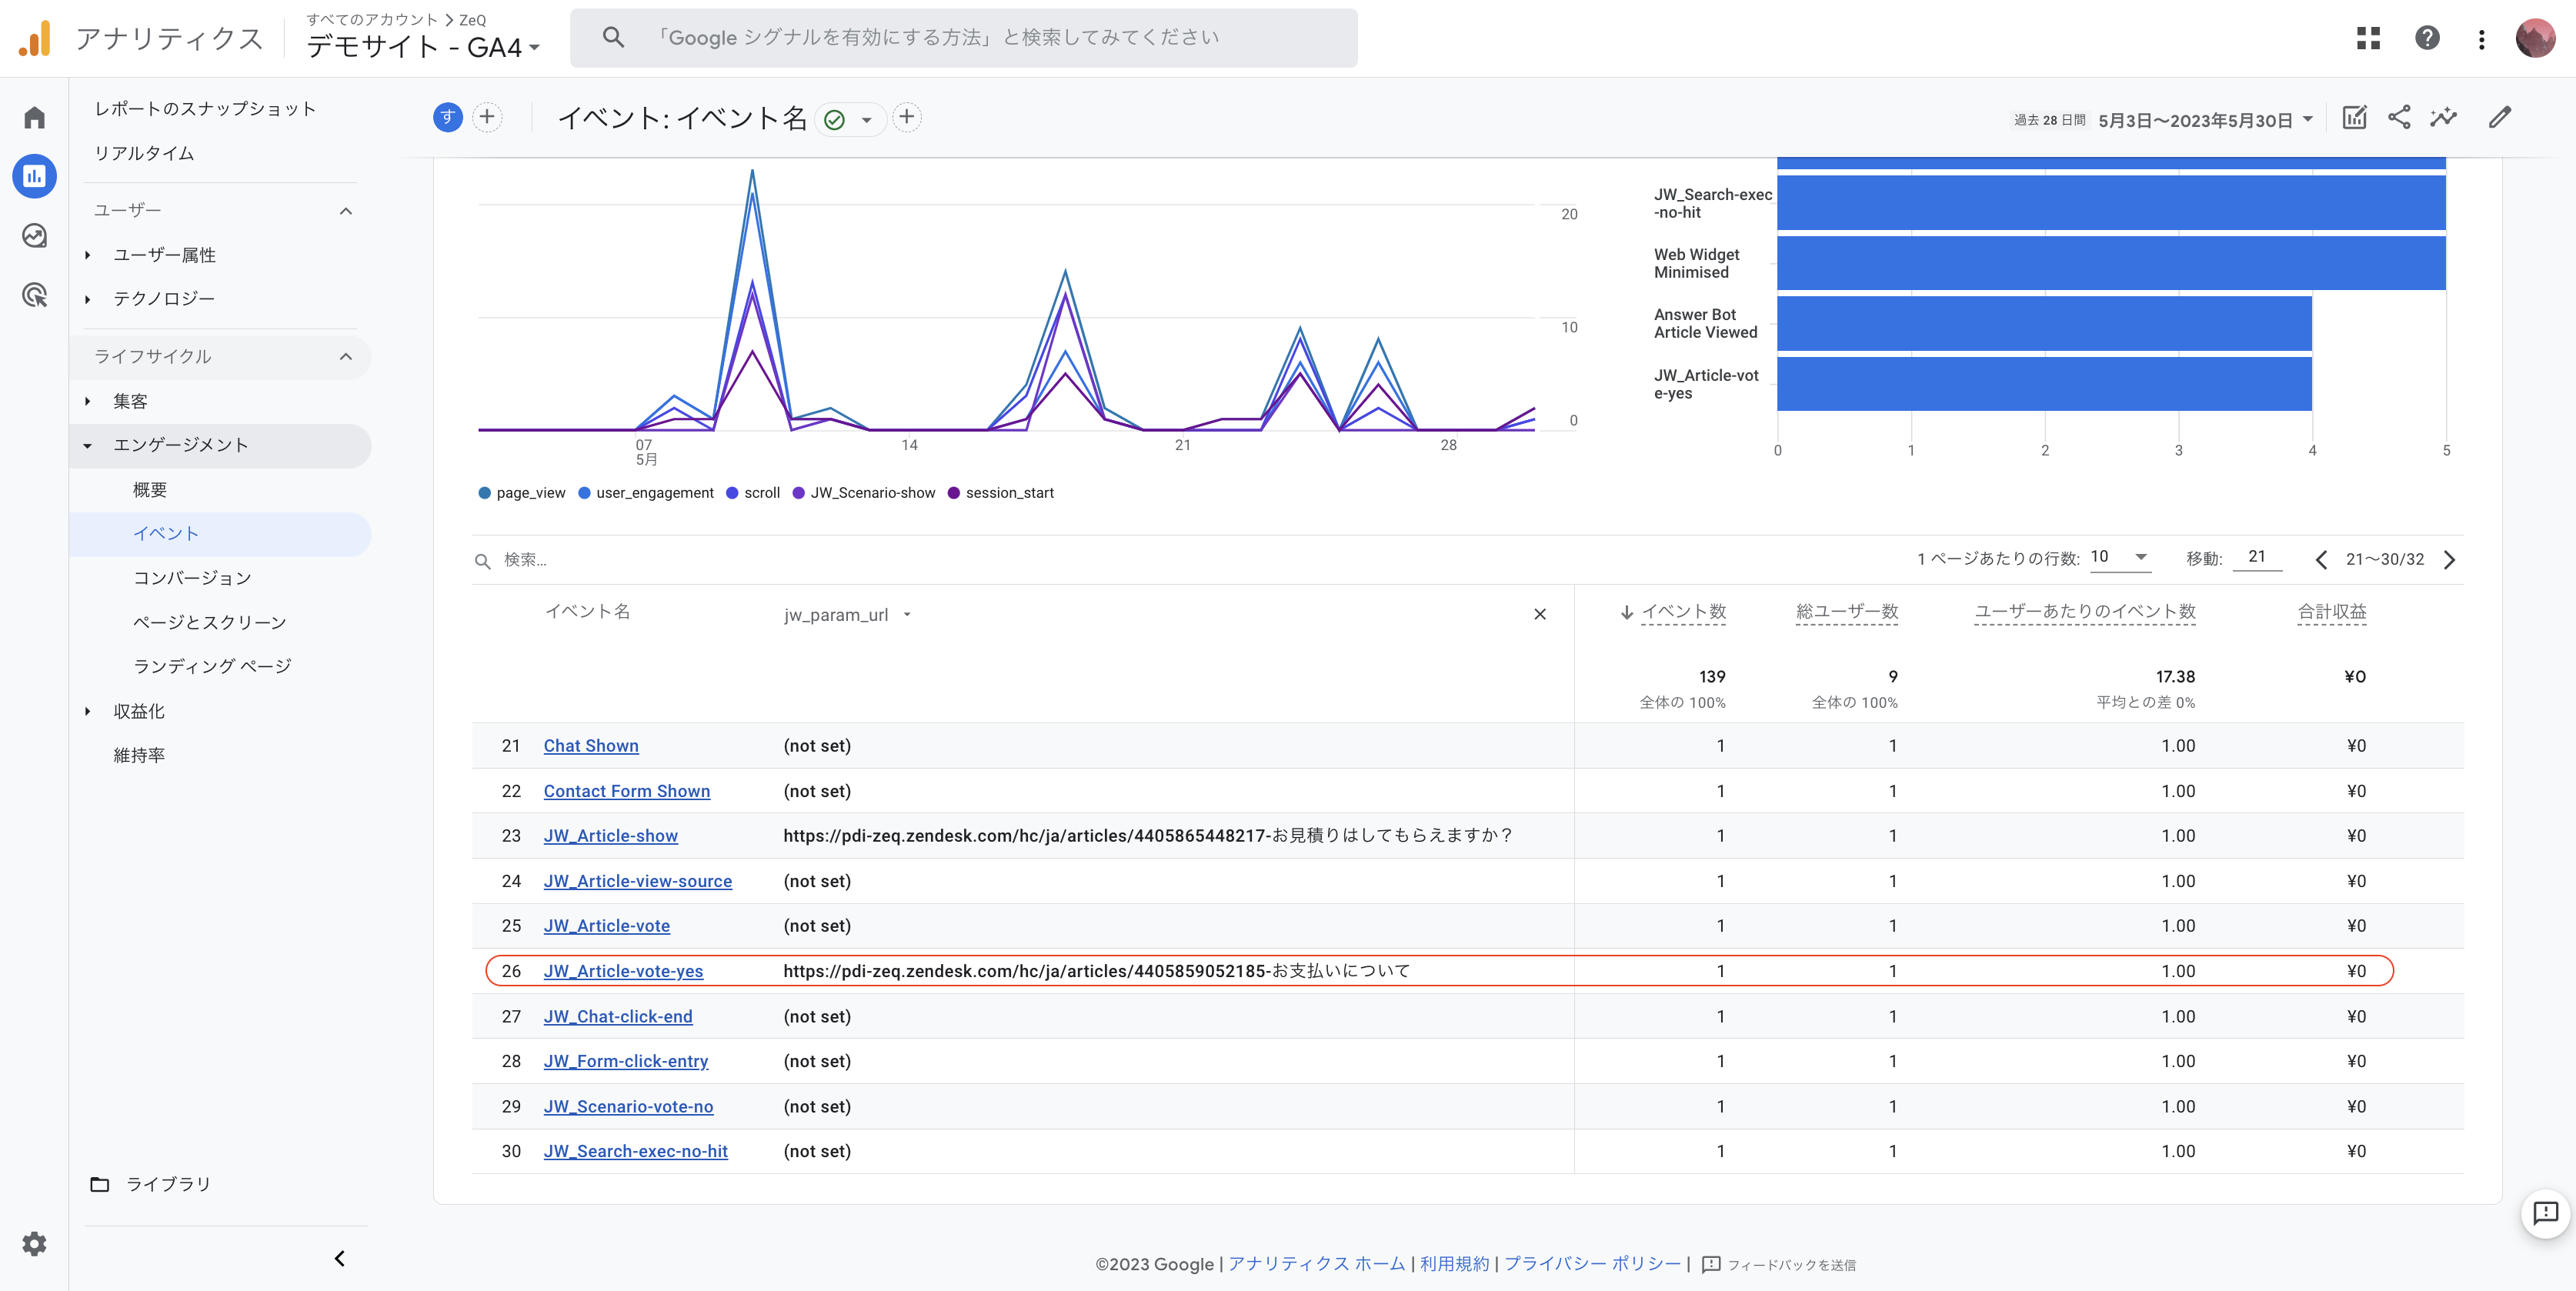This screenshot has width=2576, height=1291.
Task: Open 維持率 report
Action: 139,755
